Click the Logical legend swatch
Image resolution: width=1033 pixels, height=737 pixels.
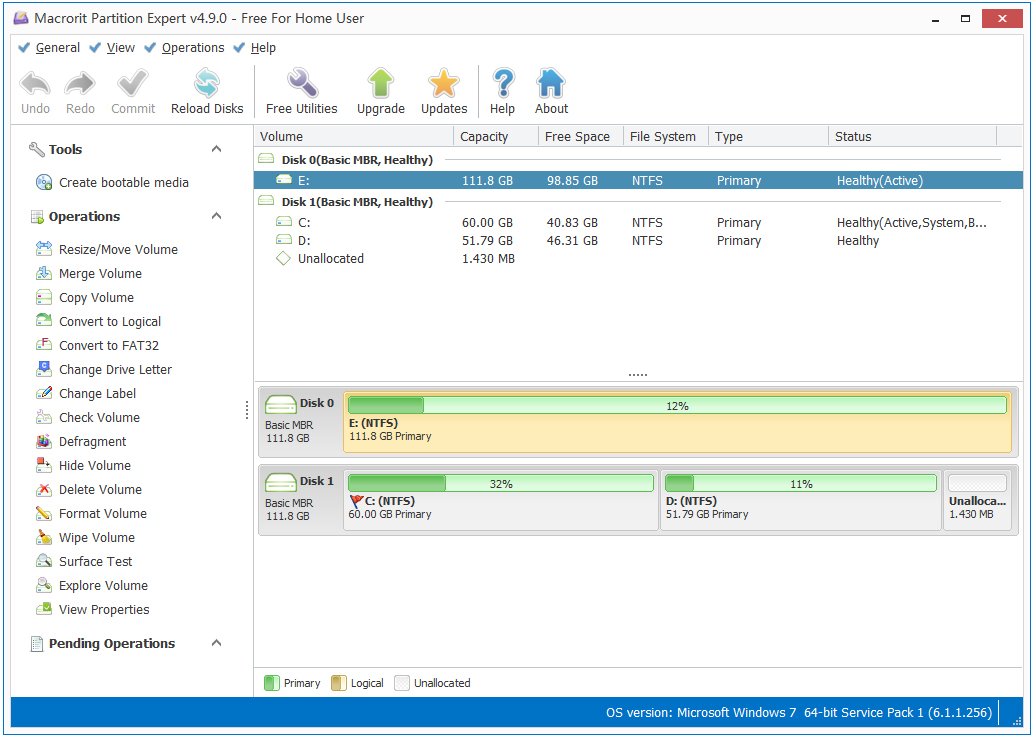(339, 683)
